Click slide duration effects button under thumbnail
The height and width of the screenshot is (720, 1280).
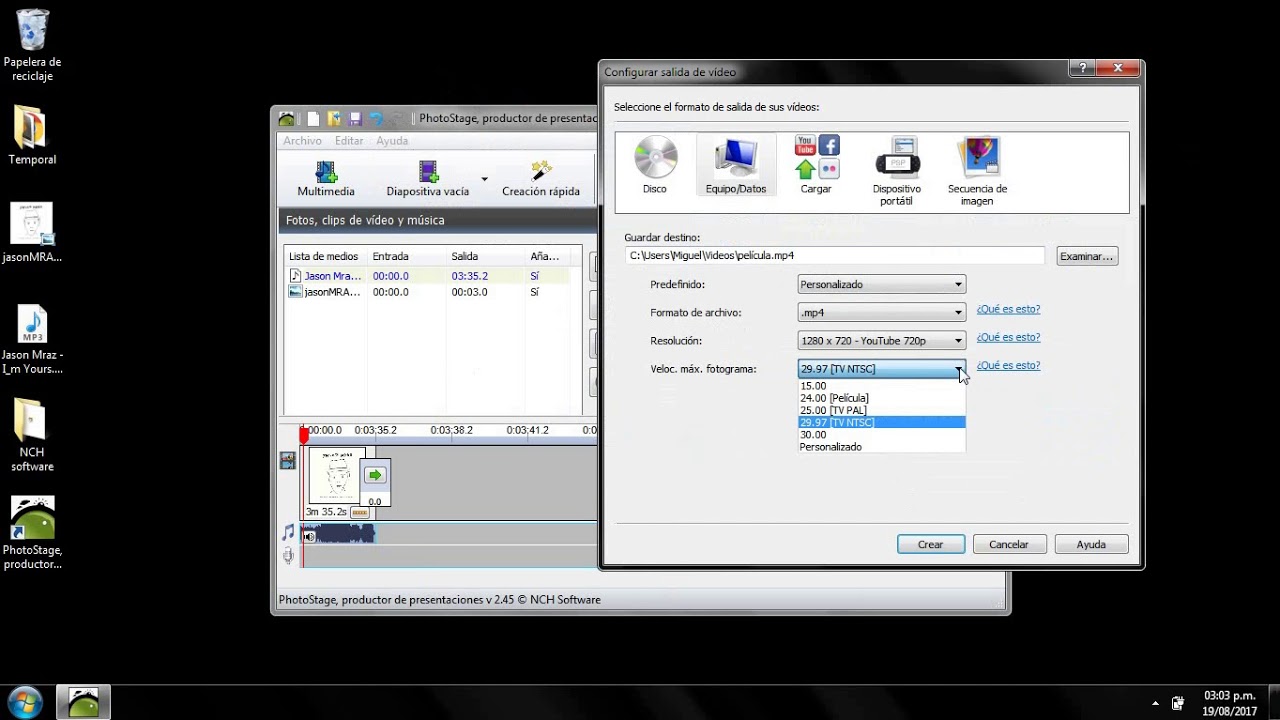tap(359, 512)
